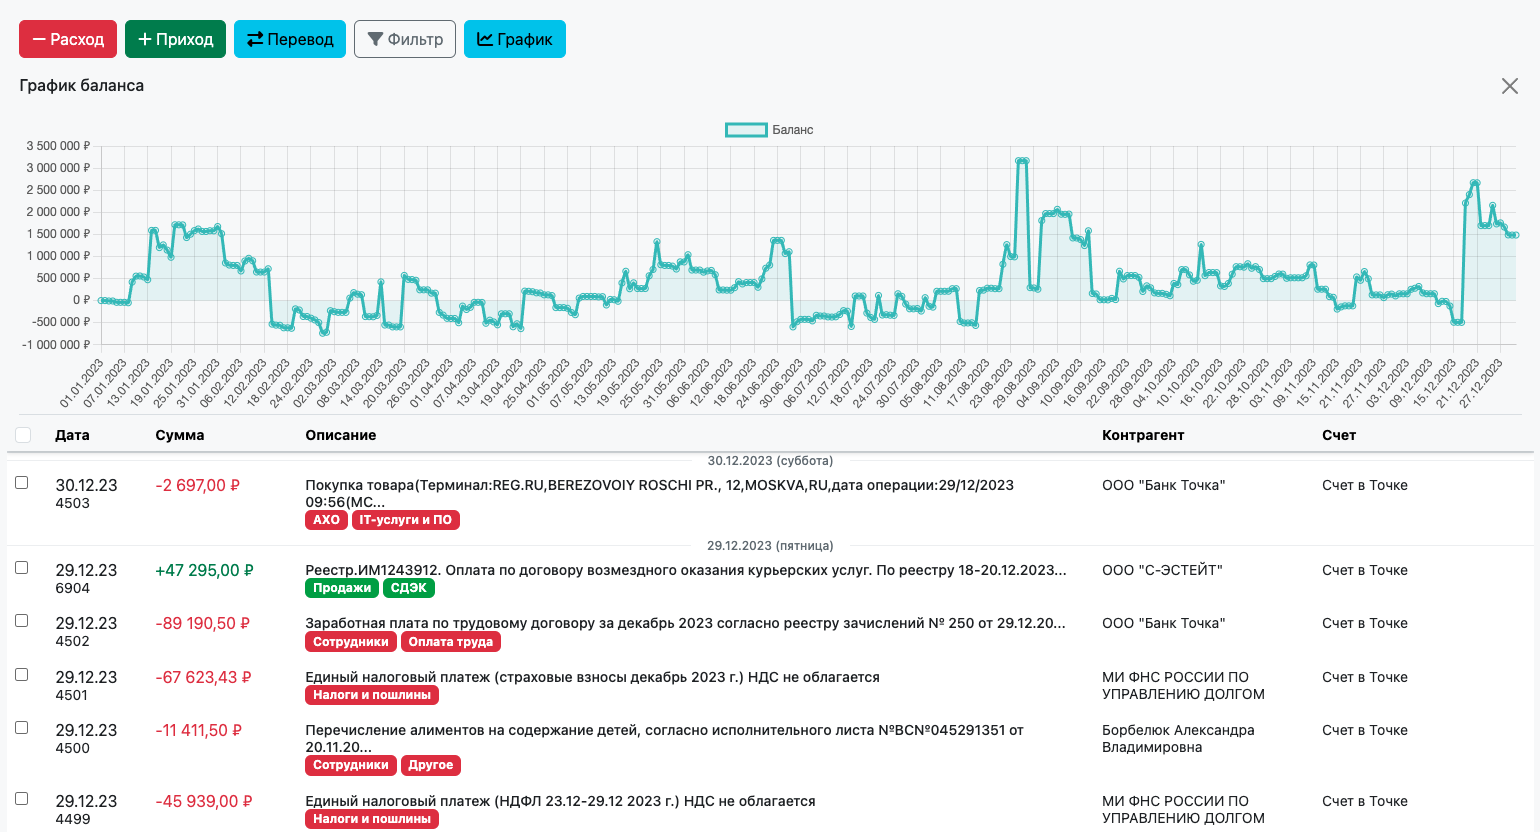This screenshot has height=832, width=1540.
Task: Select the salary payment row checkbox 4502
Action: [x=22, y=621]
